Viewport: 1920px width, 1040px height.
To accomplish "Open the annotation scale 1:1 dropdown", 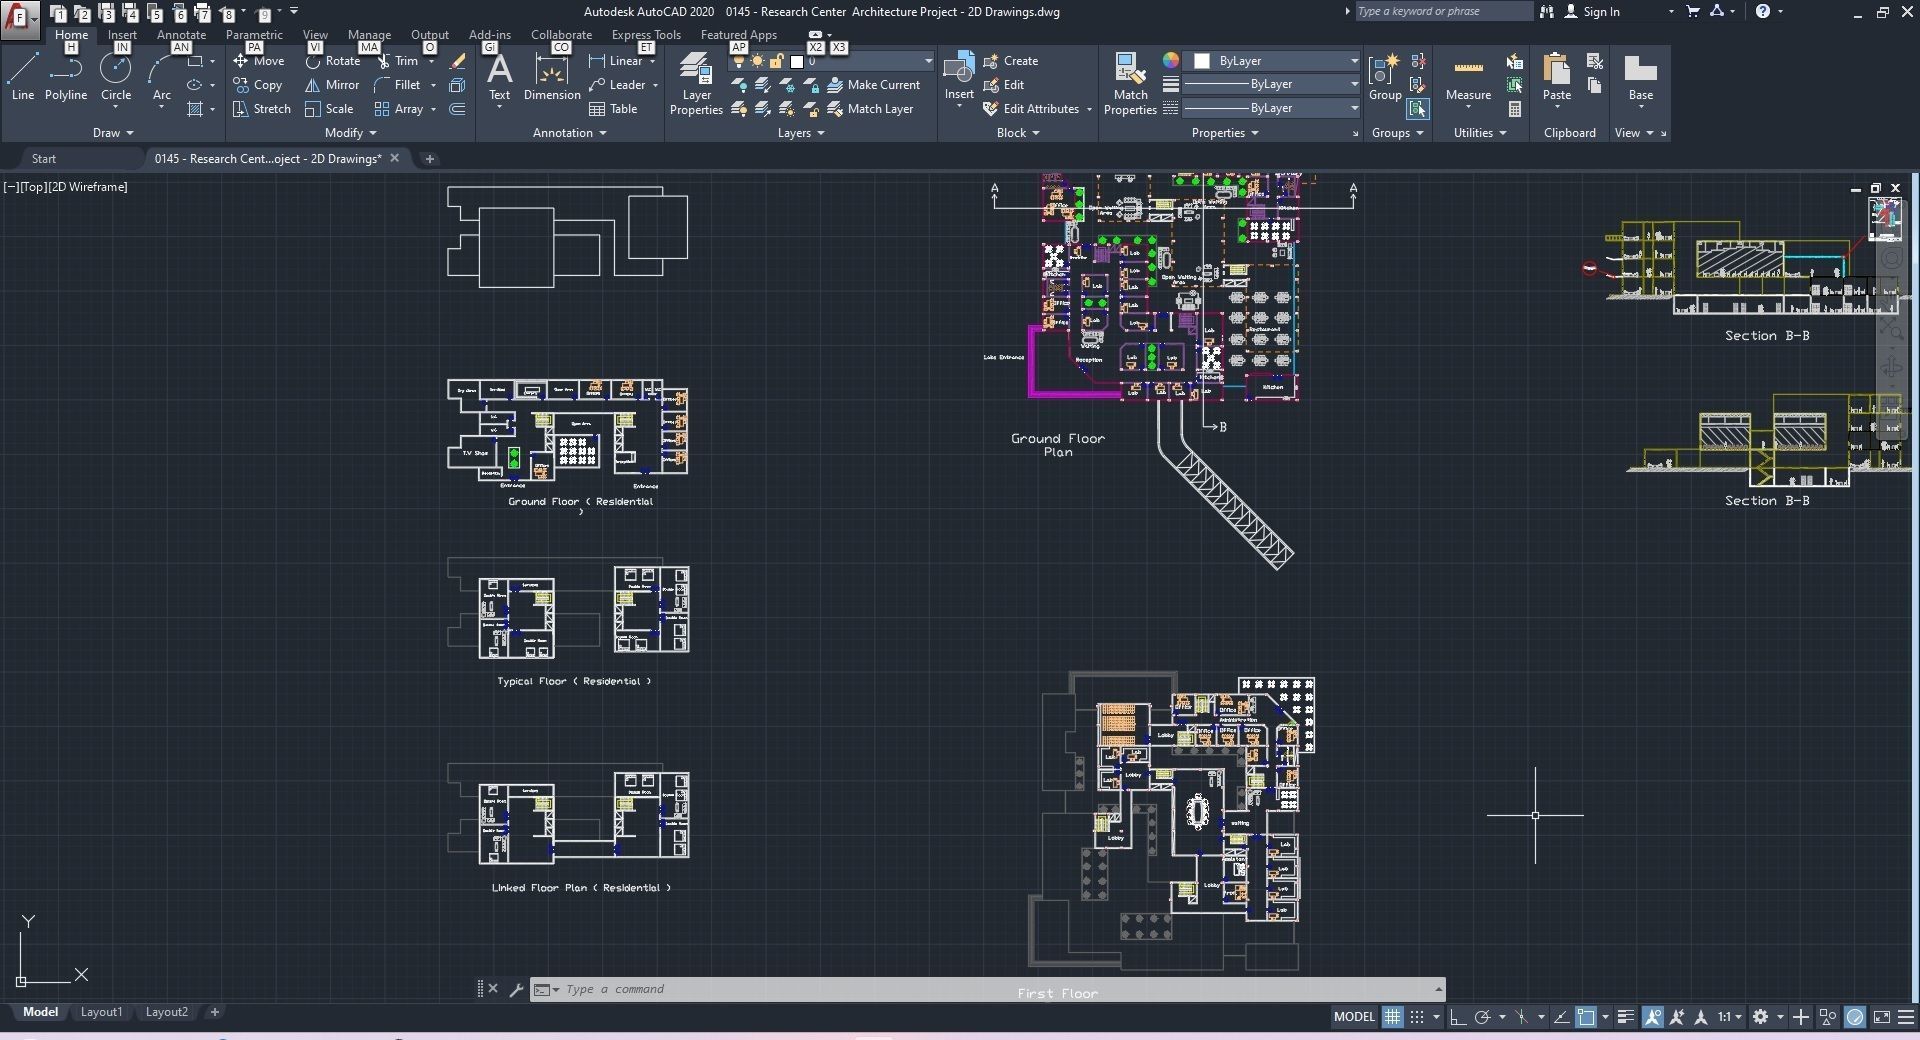I will point(1730,1017).
